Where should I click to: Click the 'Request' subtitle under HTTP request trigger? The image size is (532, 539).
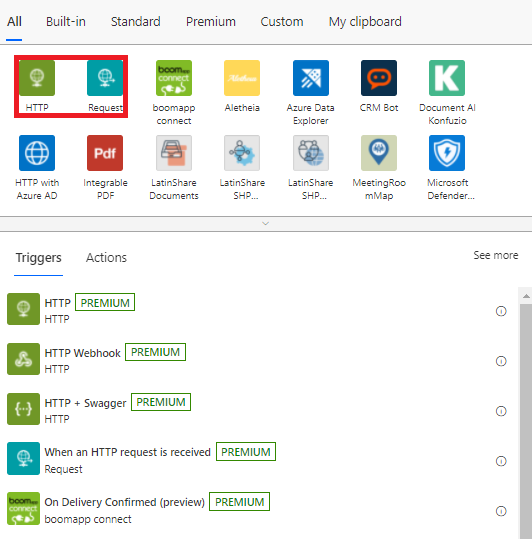(x=64, y=469)
